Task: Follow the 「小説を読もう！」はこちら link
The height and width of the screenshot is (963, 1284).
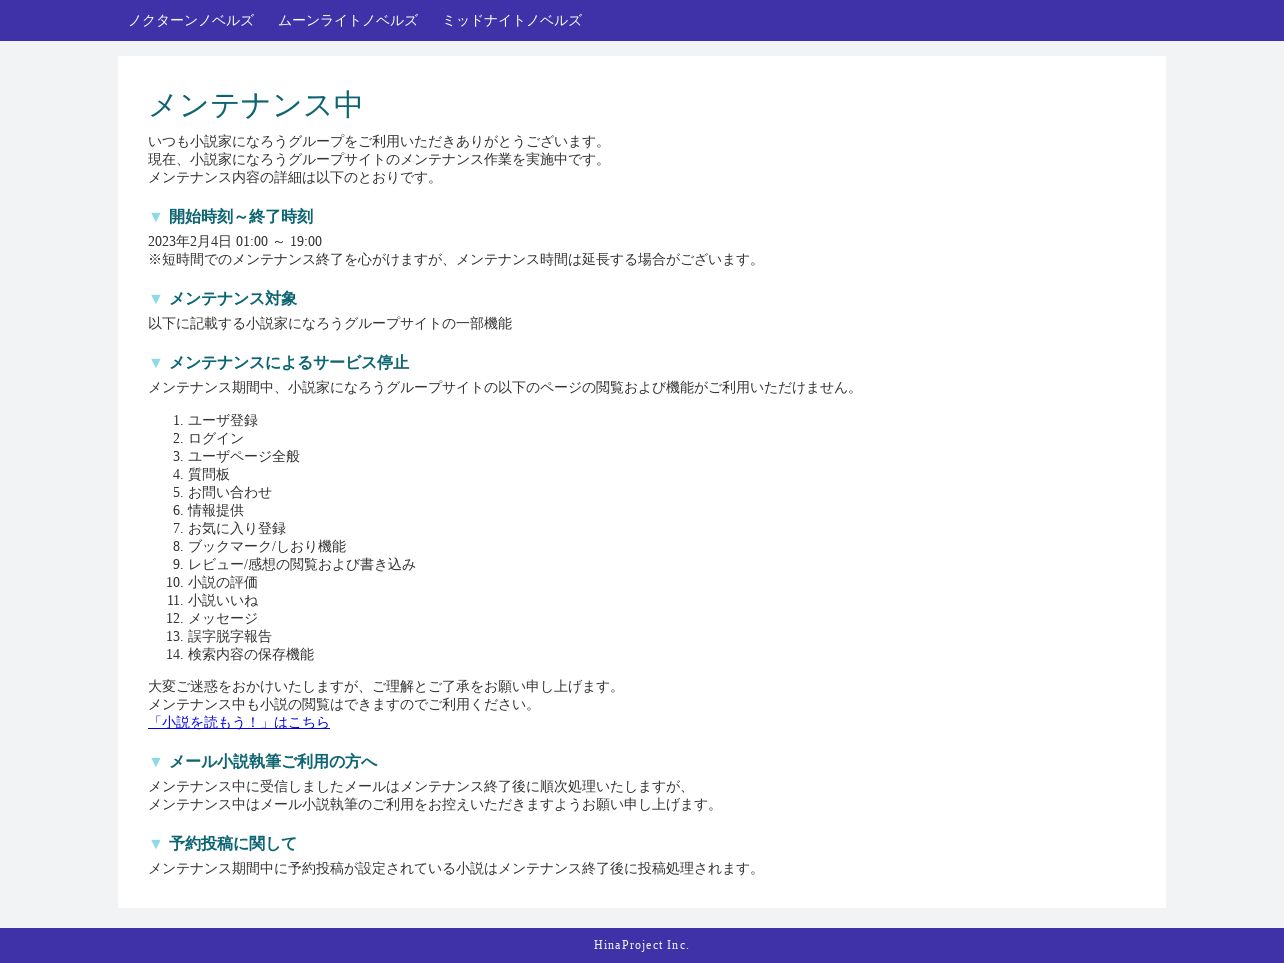Action: pyautogui.click(x=239, y=722)
